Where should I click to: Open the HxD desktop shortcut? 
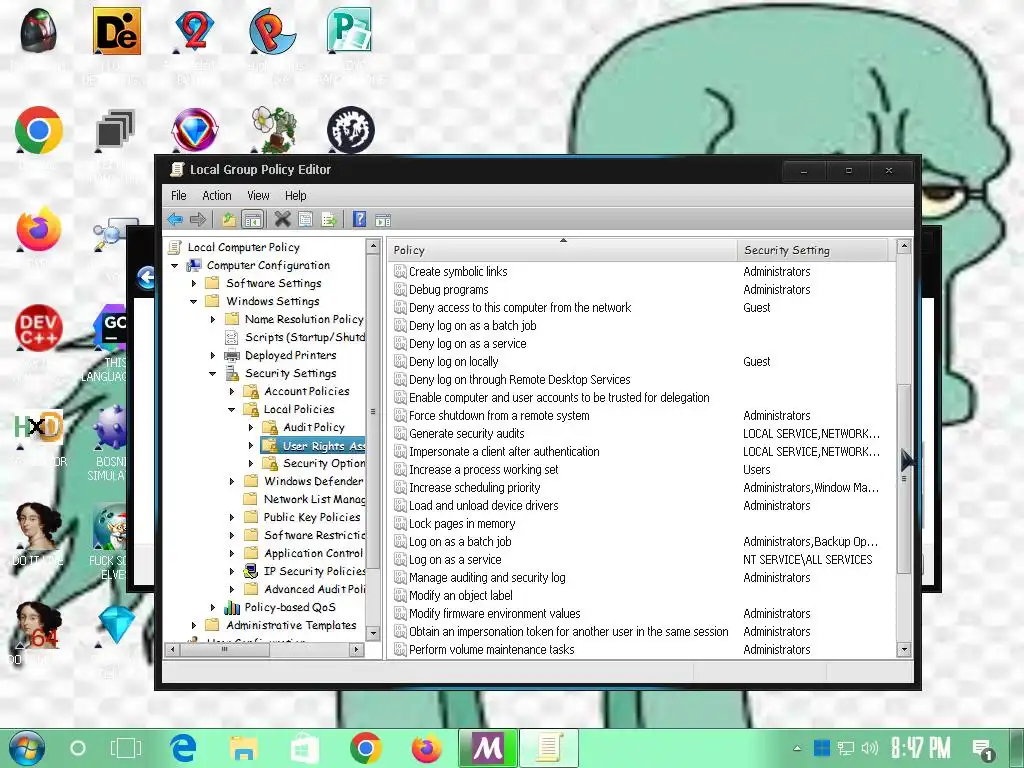[39, 427]
